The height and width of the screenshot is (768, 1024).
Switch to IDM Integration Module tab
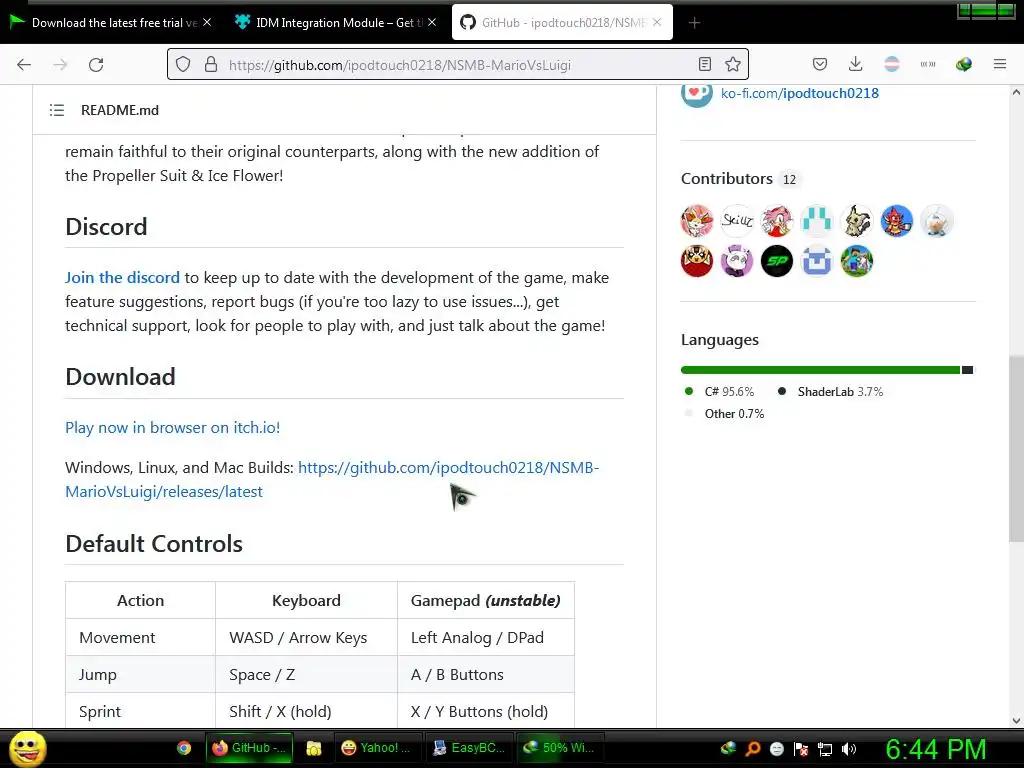pyautogui.click(x=333, y=22)
